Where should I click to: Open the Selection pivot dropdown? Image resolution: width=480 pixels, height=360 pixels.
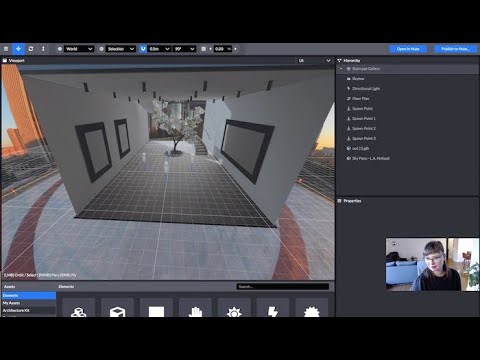121,49
